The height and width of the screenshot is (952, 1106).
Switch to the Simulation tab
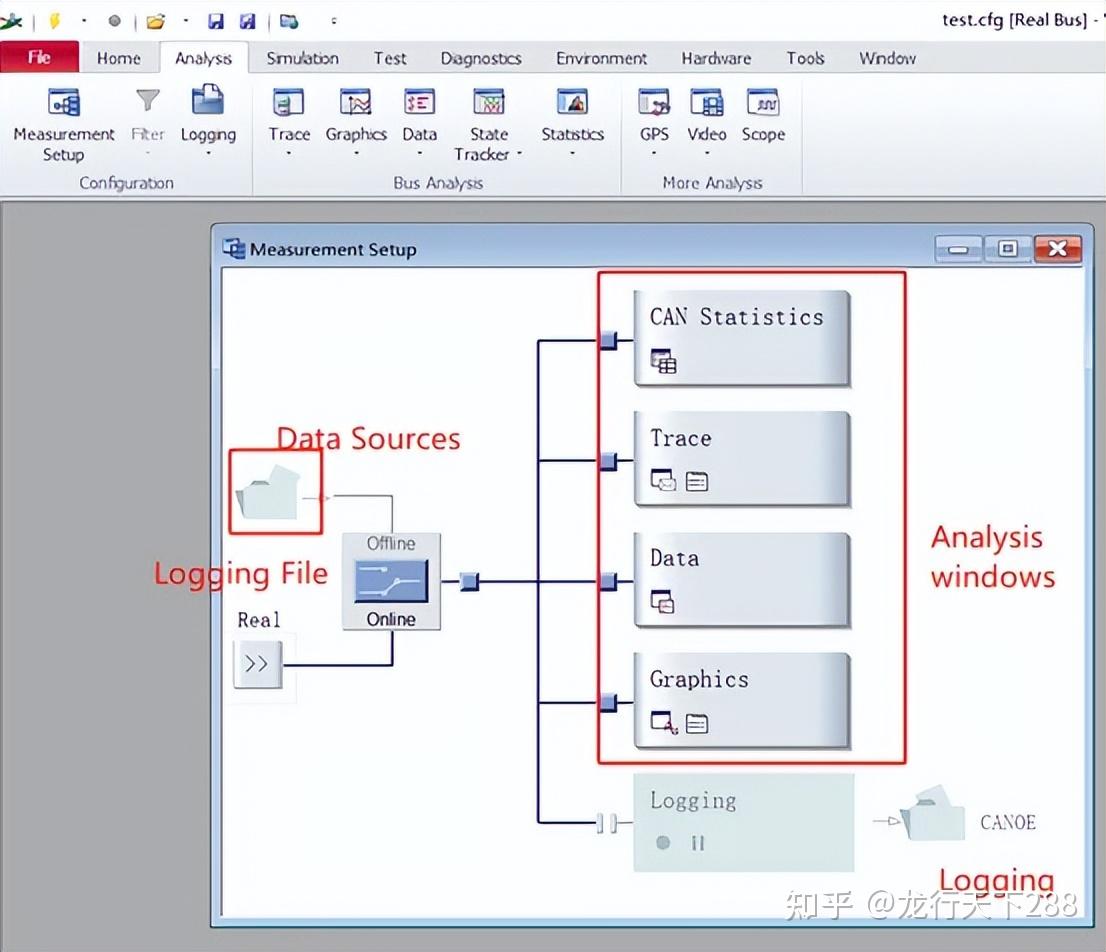(303, 58)
